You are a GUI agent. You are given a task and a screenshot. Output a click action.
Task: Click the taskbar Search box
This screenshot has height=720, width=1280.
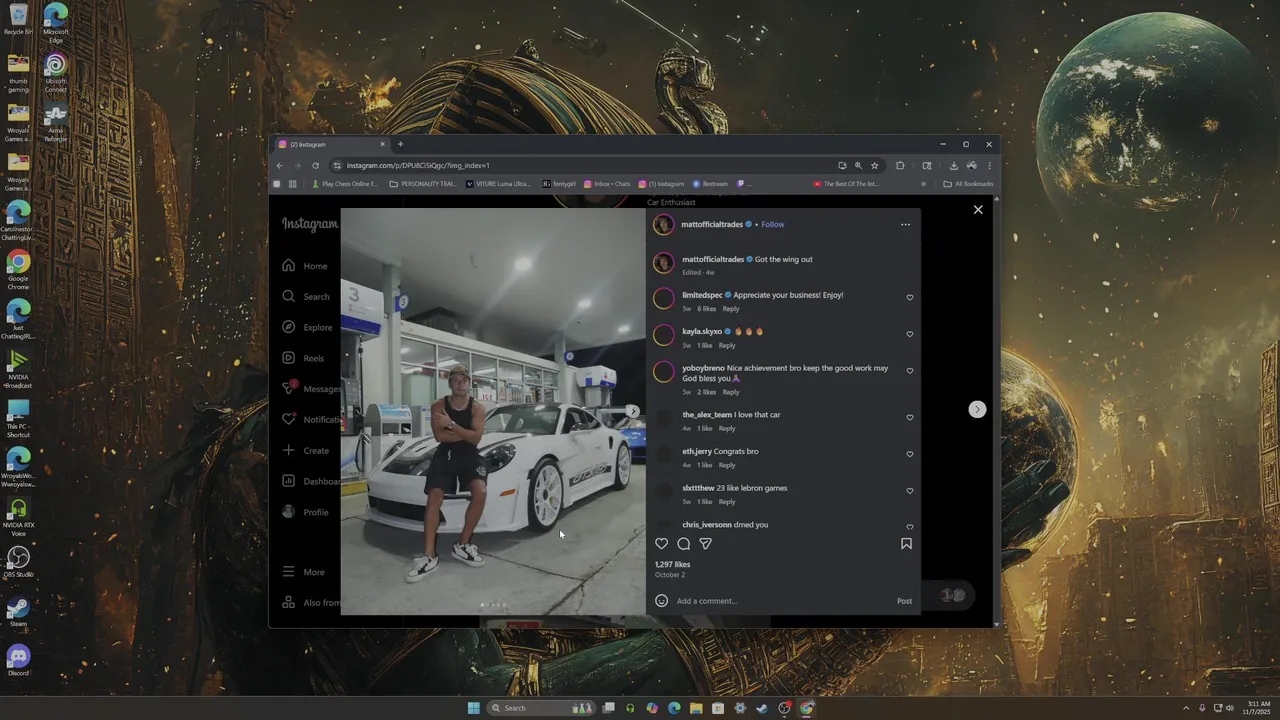[x=543, y=708]
